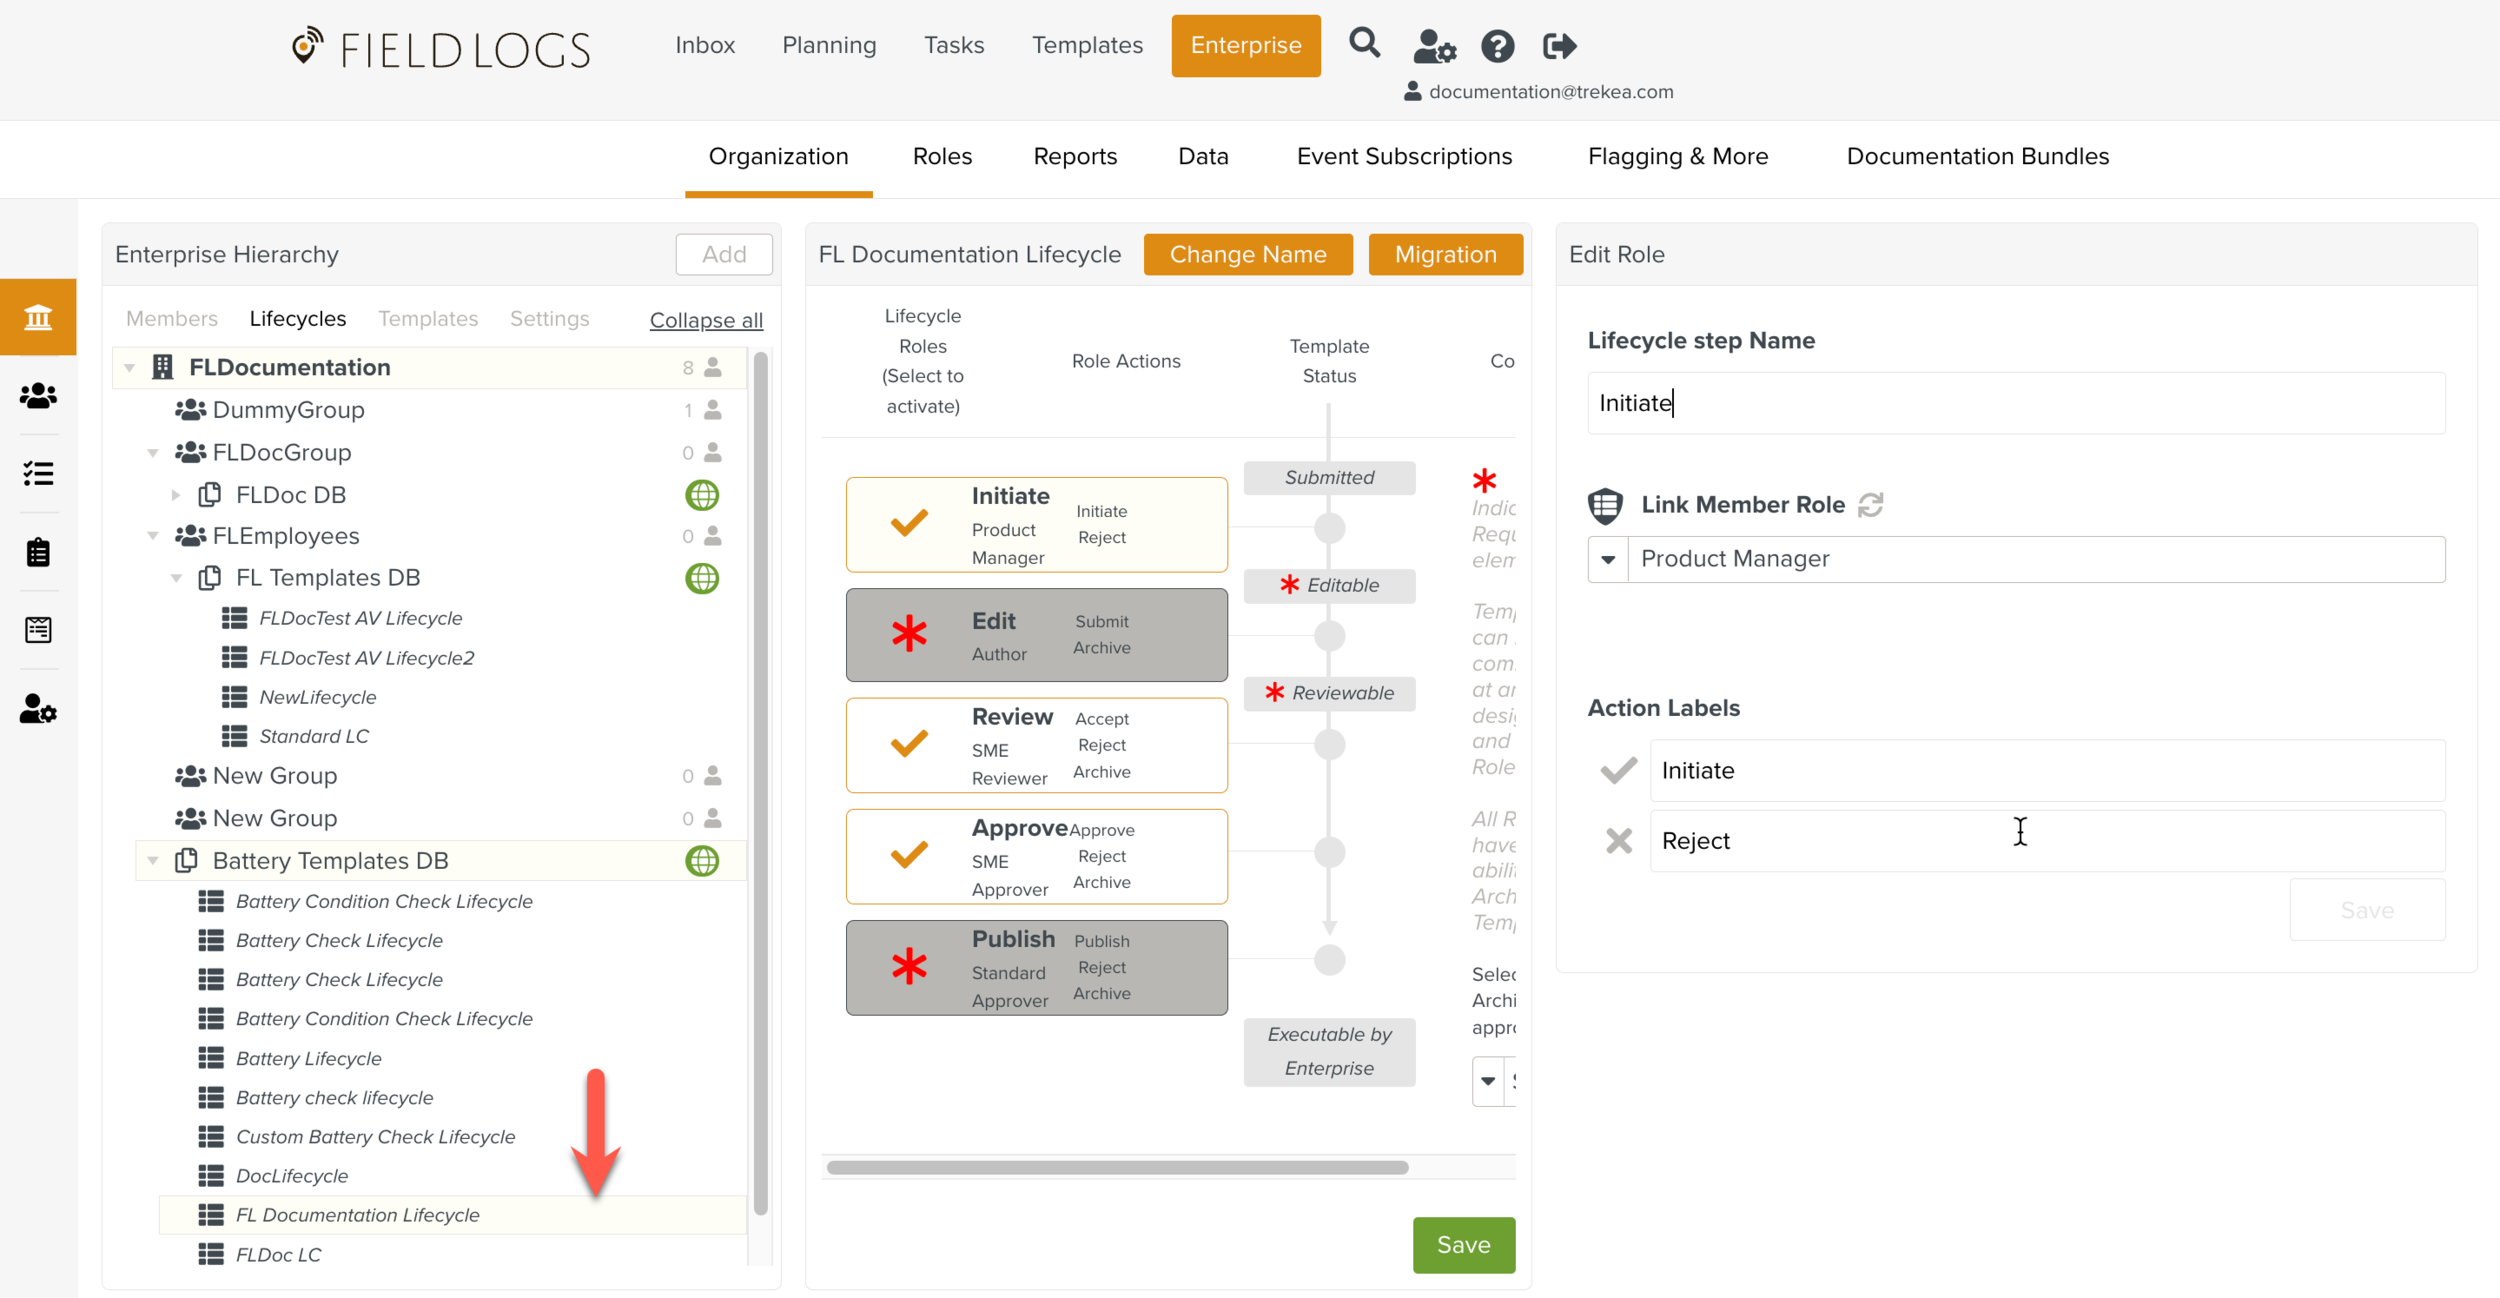Toggle the Review SME Reviewer checkmark
Image resolution: width=2500 pixels, height=1298 pixels.
pos(909,744)
